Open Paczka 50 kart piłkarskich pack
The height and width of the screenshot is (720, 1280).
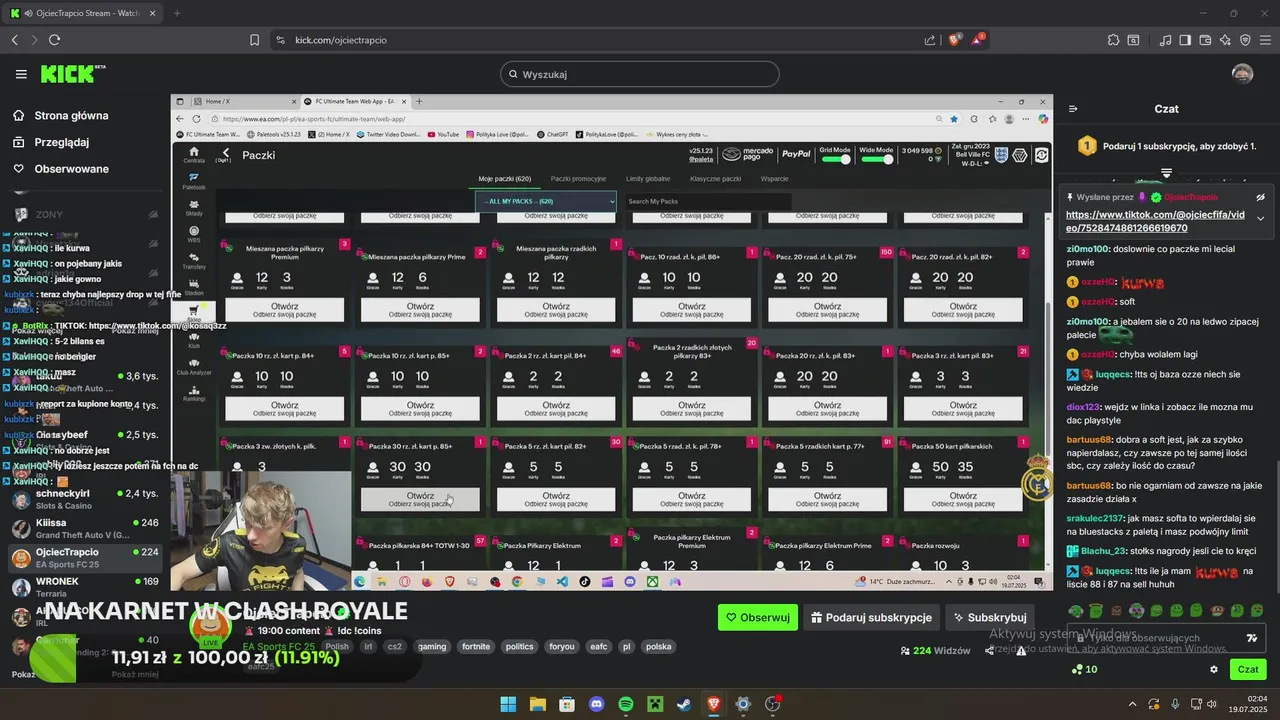tap(962, 499)
